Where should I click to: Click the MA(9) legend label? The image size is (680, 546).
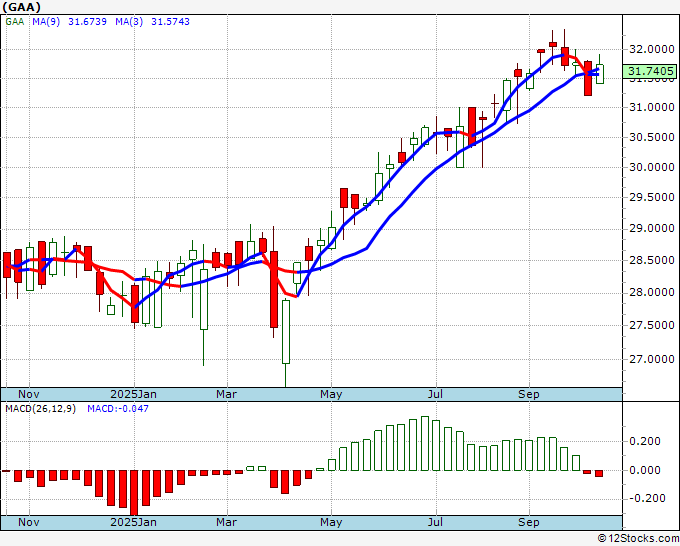coord(46,22)
